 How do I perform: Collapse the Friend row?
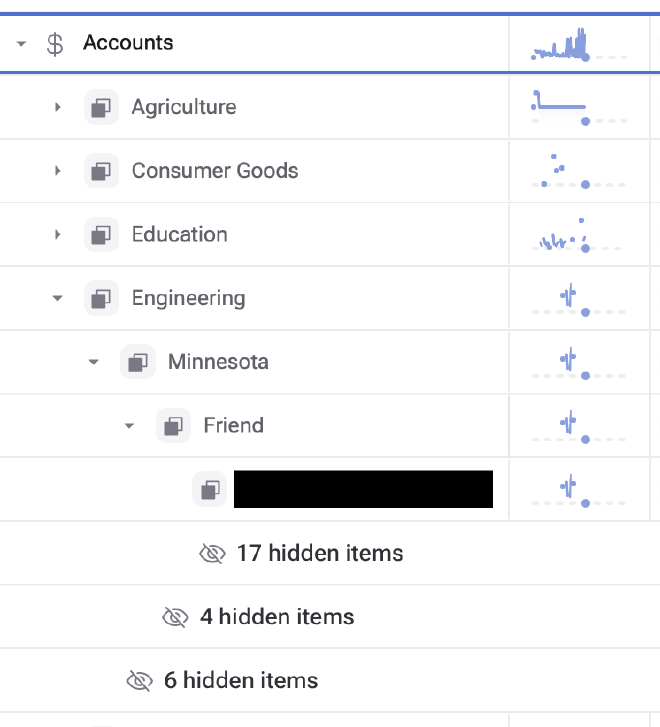pos(129,426)
